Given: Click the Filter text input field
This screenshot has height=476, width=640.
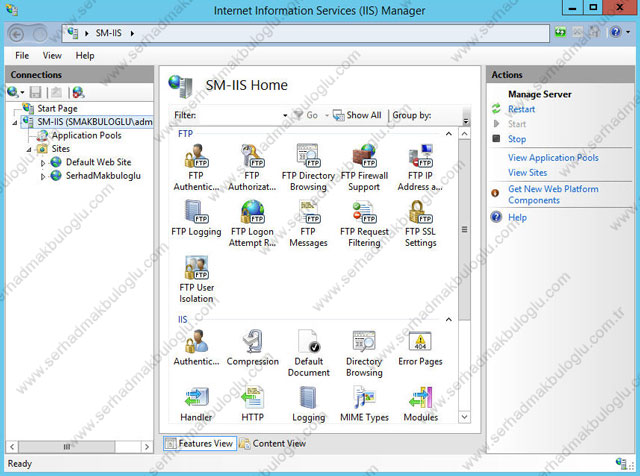Looking at the screenshot, I should [x=240, y=116].
